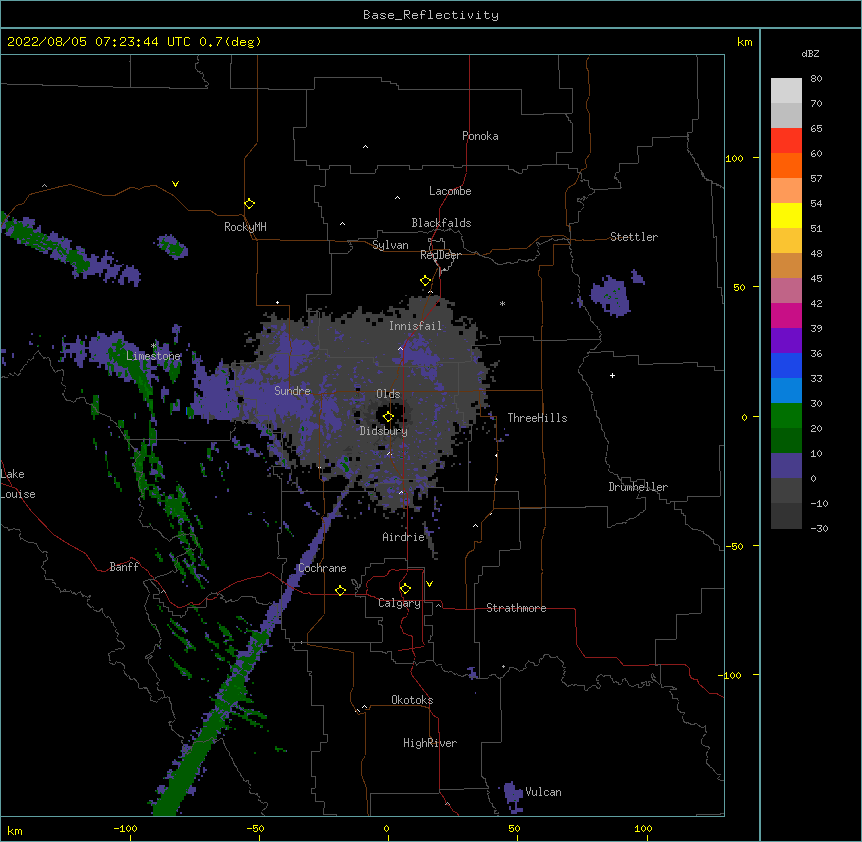862x842 pixels.
Task: Click the Didsbury town label
Action: pos(384,431)
